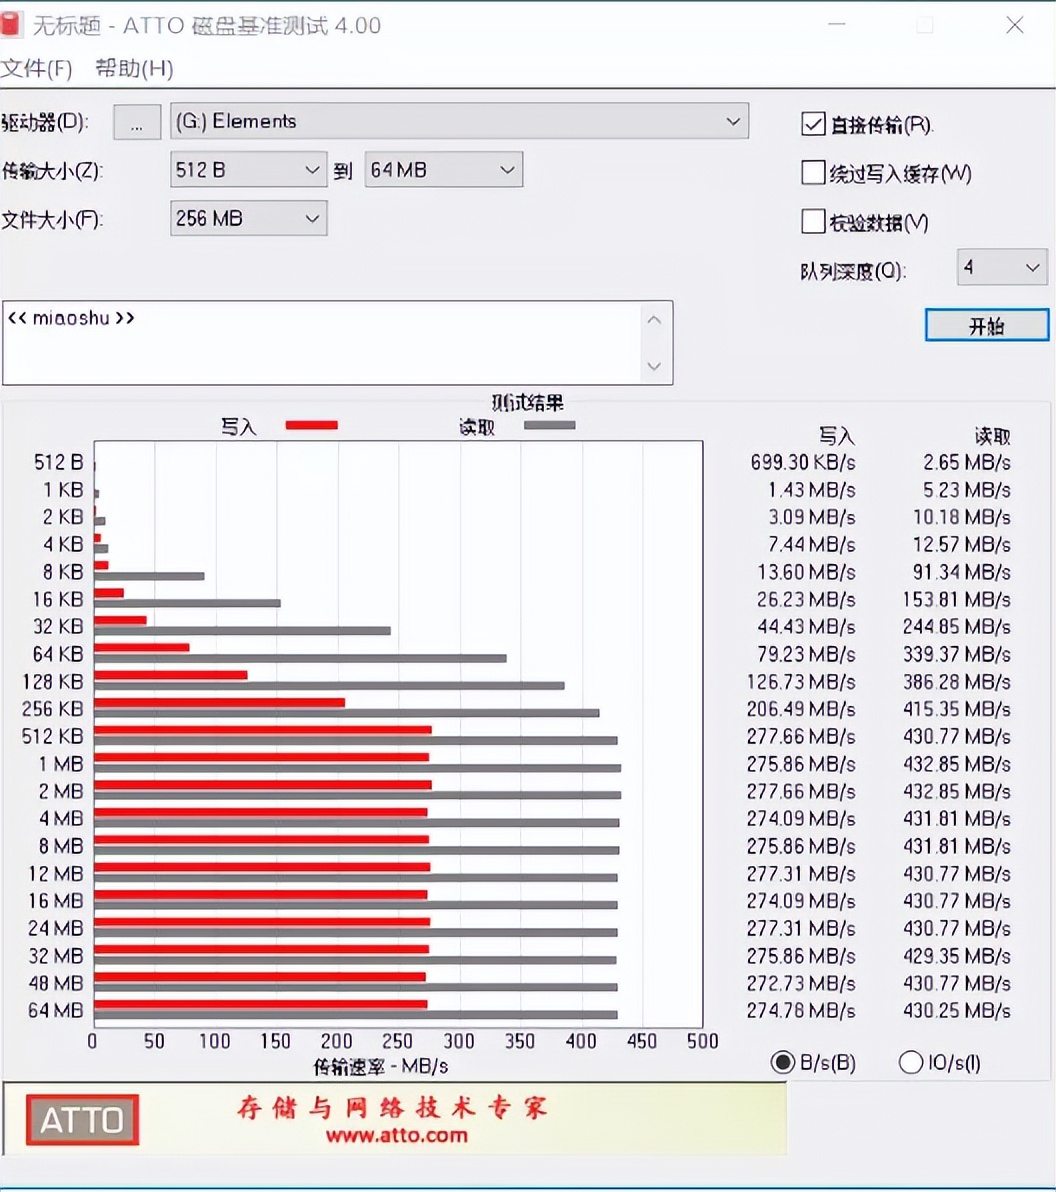Screen dimensions: 1056x1192
Task: Click the down scroll arrow of the description box
Action: click(654, 367)
